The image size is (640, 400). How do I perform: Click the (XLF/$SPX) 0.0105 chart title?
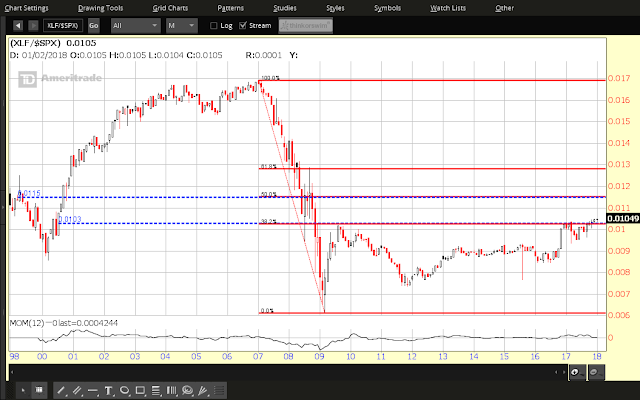(53, 43)
